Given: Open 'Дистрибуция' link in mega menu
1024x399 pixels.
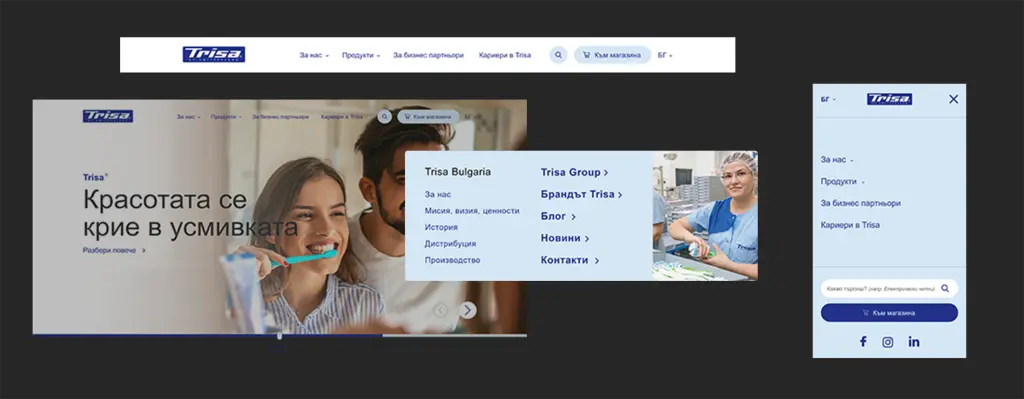Looking at the screenshot, I should pos(450,244).
